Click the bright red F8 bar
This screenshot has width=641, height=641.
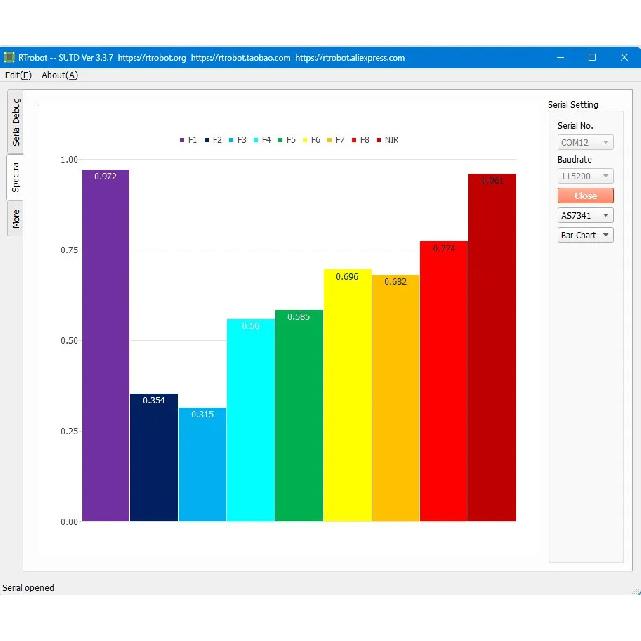pos(444,381)
